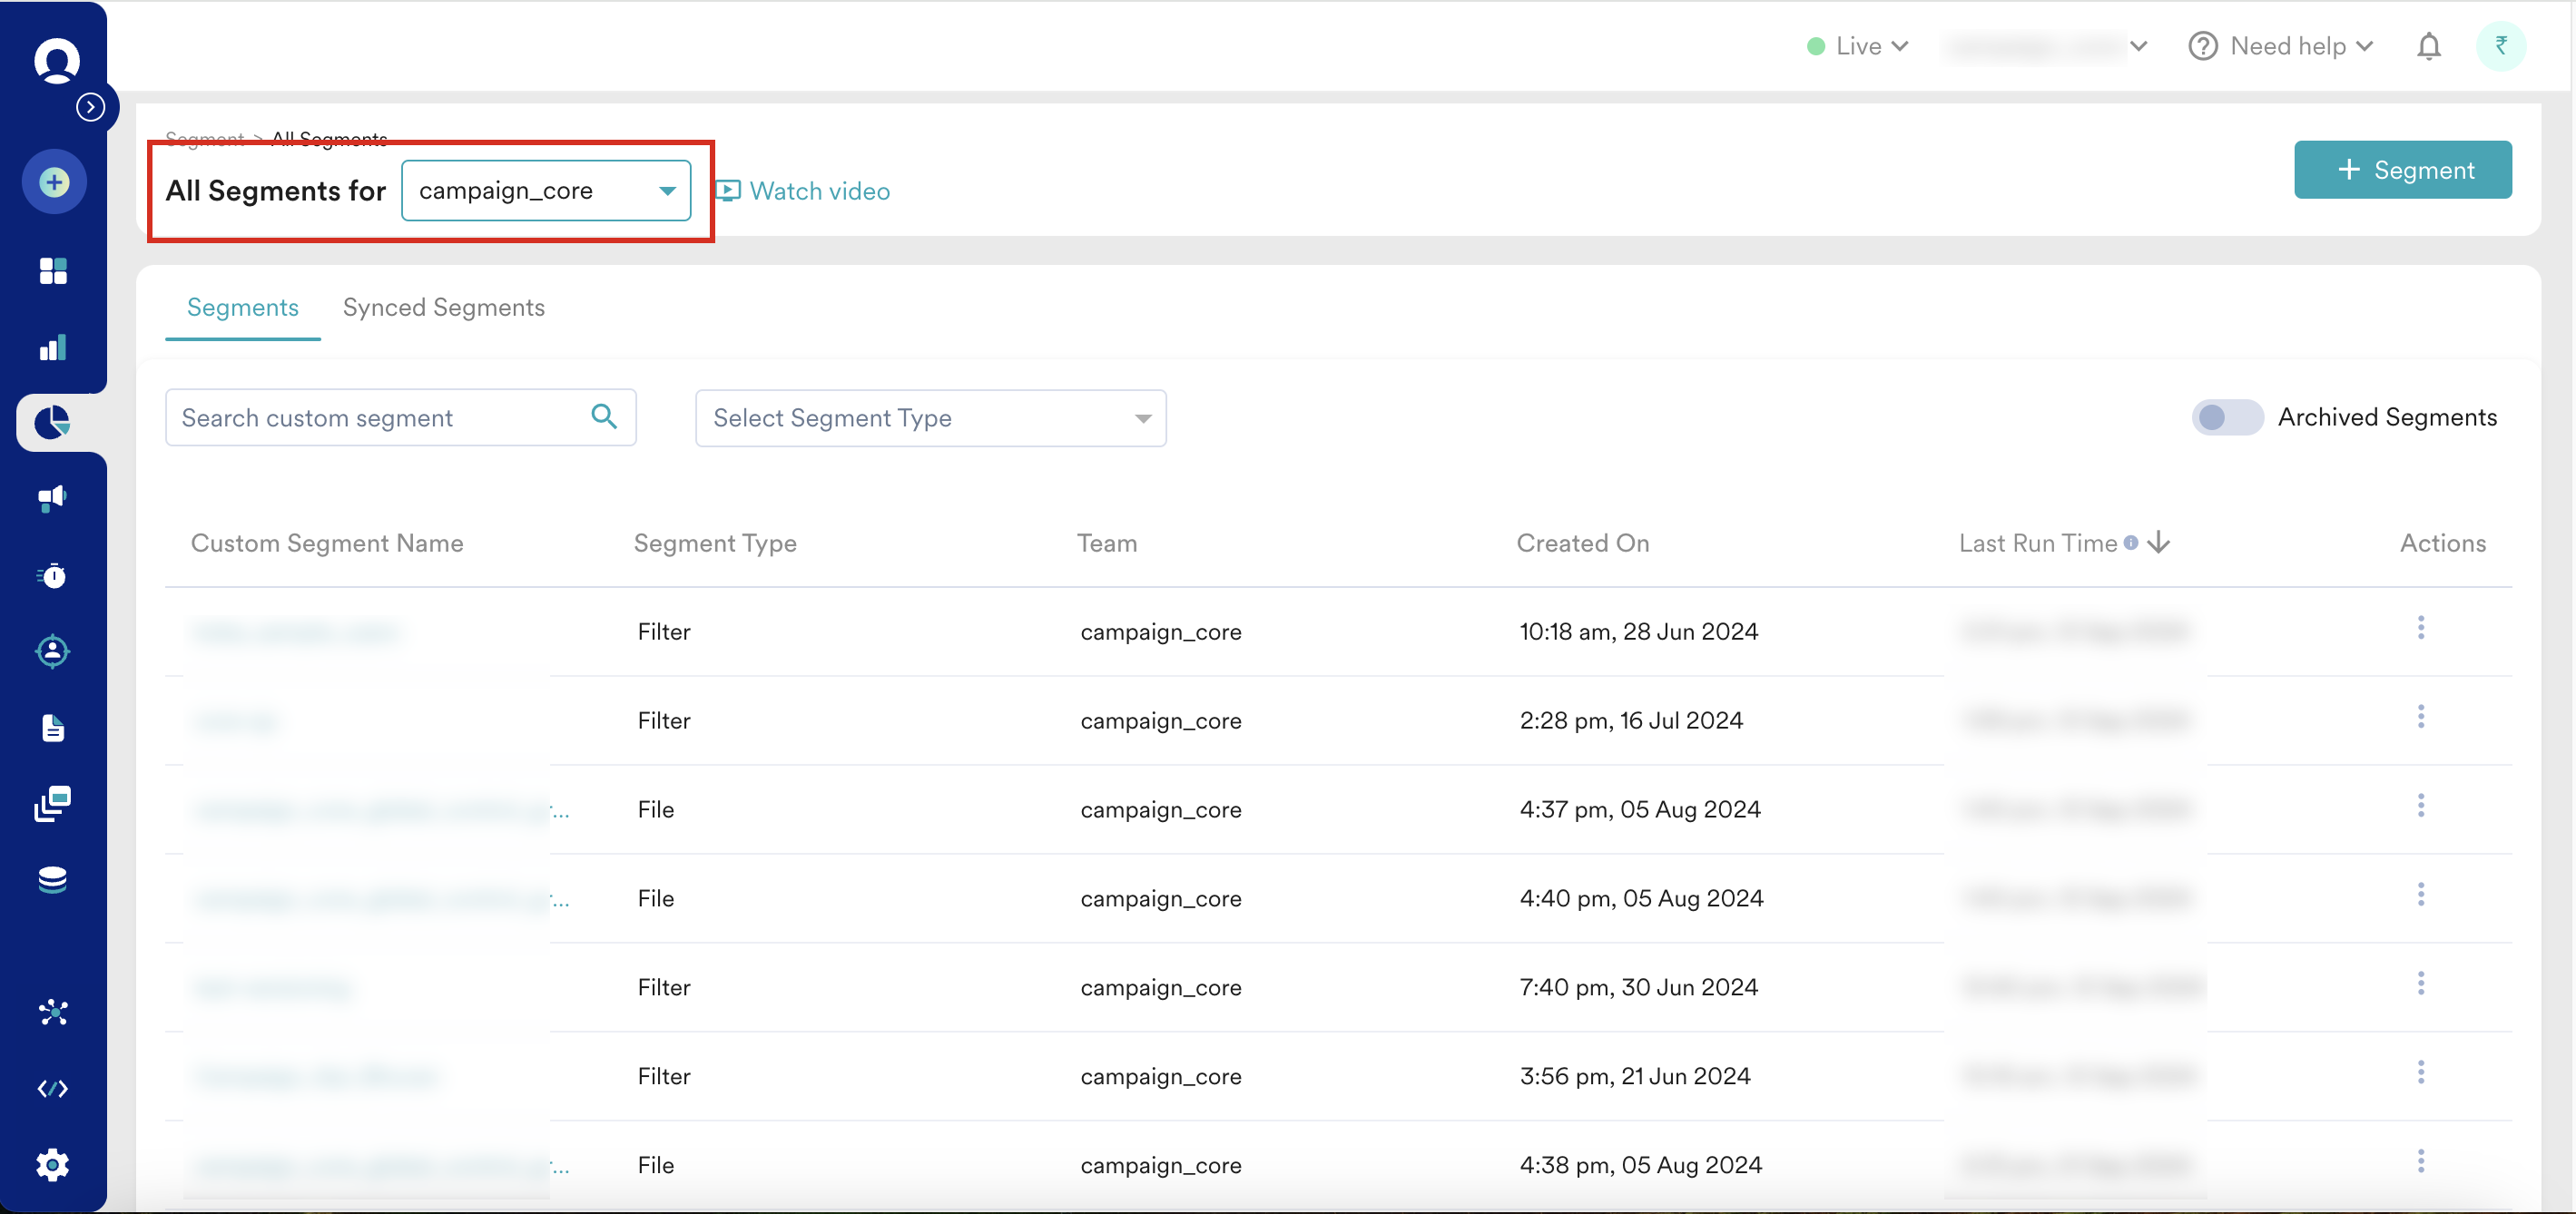Sort by Last Run Time arrow

click(2159, 543)
